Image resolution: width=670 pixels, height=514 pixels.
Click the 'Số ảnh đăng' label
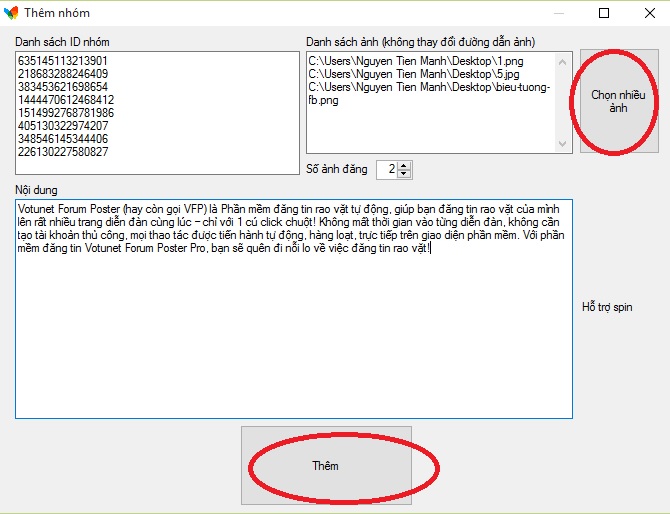337,169
